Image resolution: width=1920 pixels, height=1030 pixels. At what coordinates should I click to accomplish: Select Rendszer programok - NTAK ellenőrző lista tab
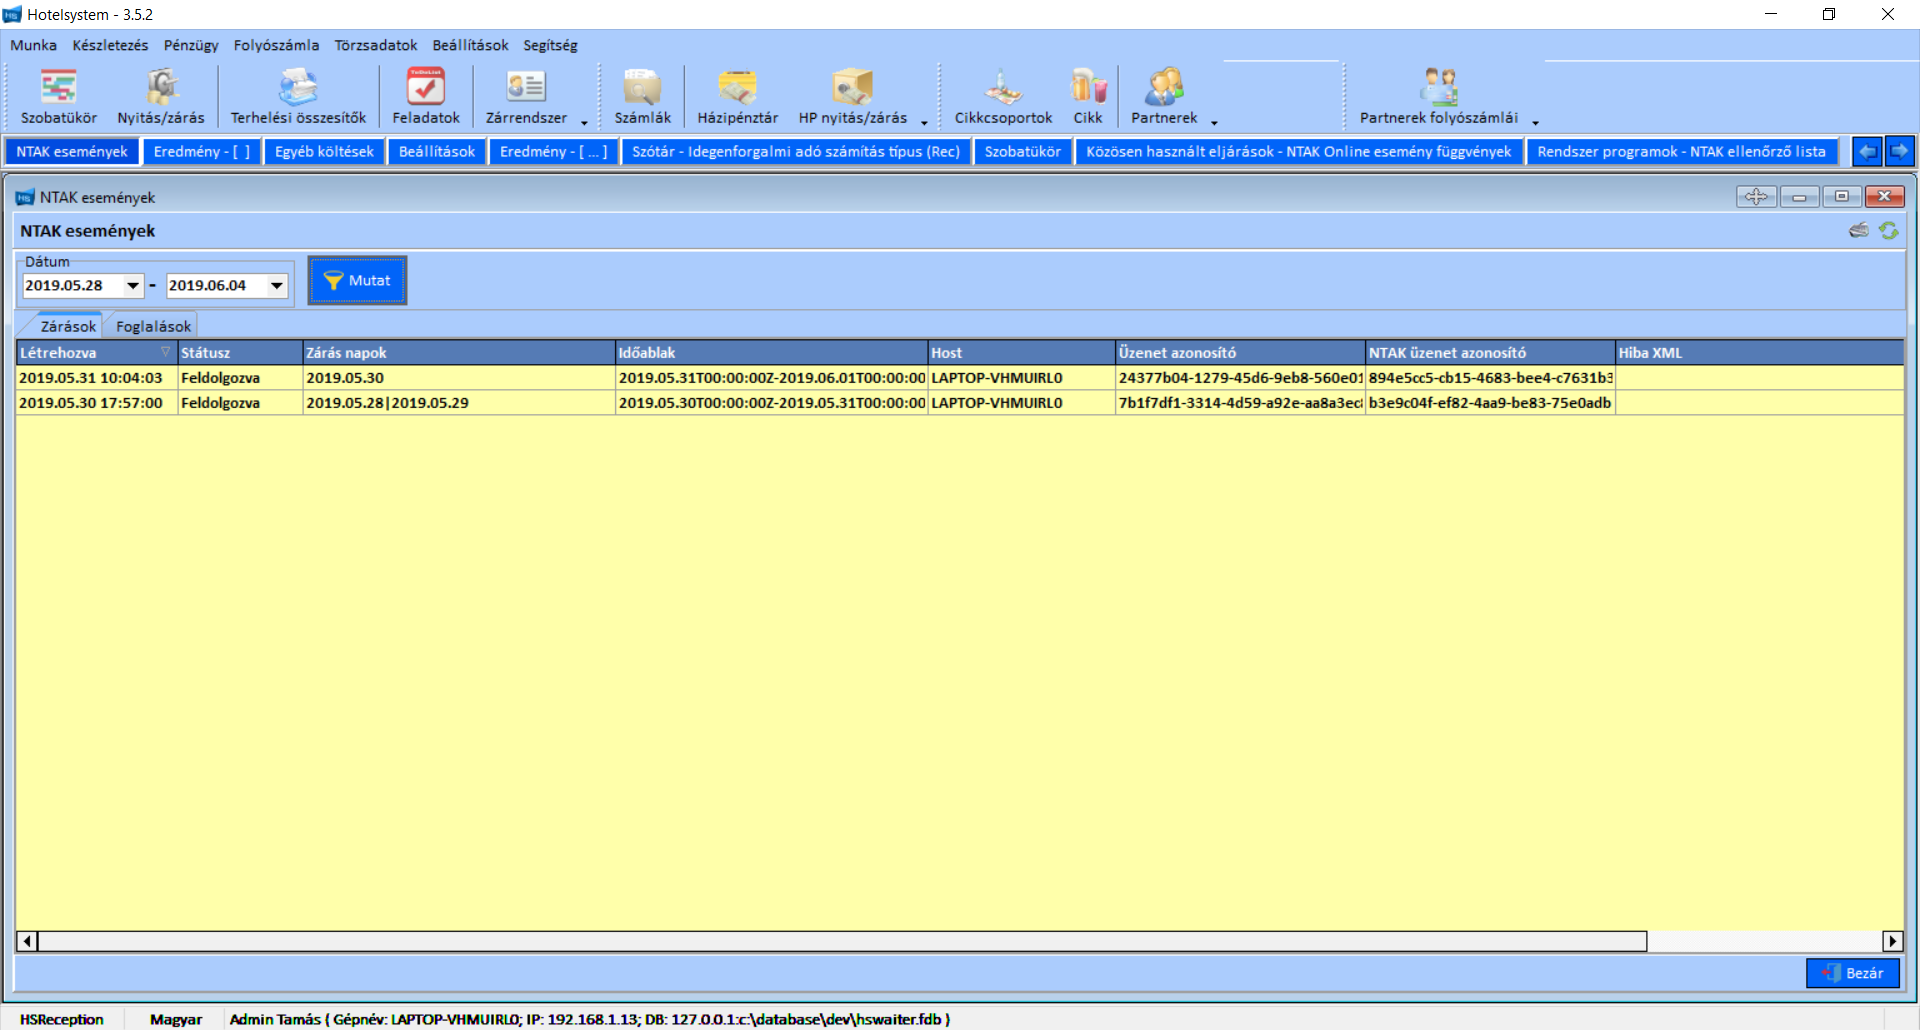tap(1682, 152)
